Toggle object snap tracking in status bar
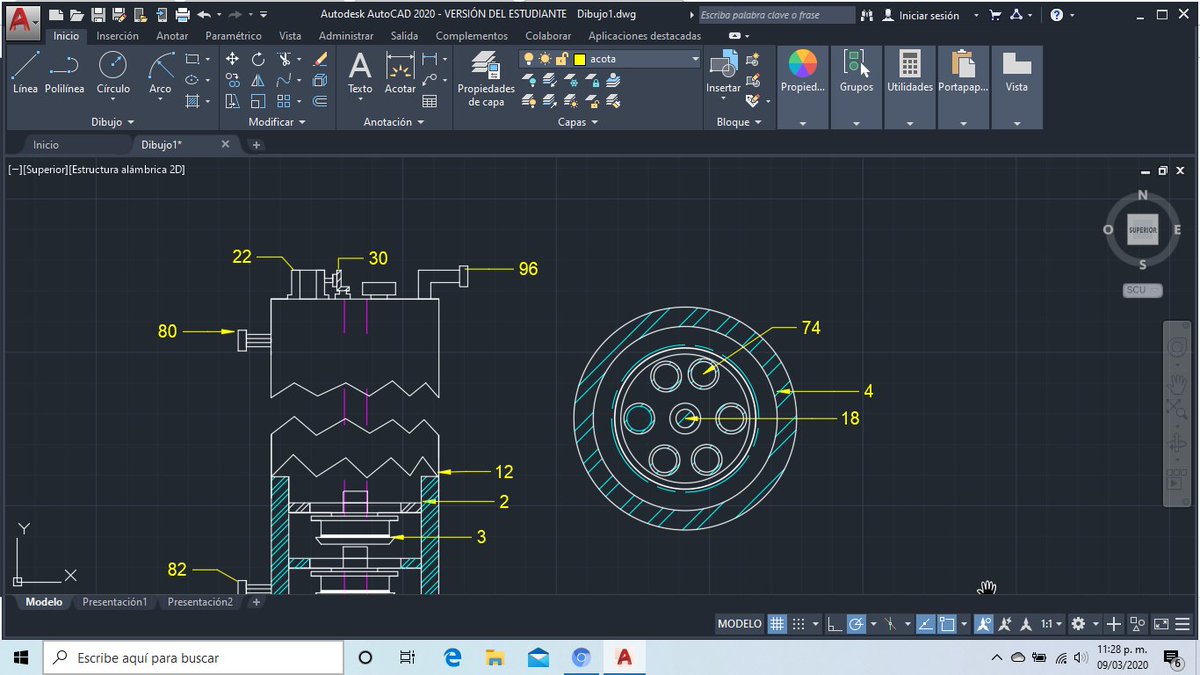Image resolution: width=1200 pixels, height=675 pixels. (x=926, y=624)
